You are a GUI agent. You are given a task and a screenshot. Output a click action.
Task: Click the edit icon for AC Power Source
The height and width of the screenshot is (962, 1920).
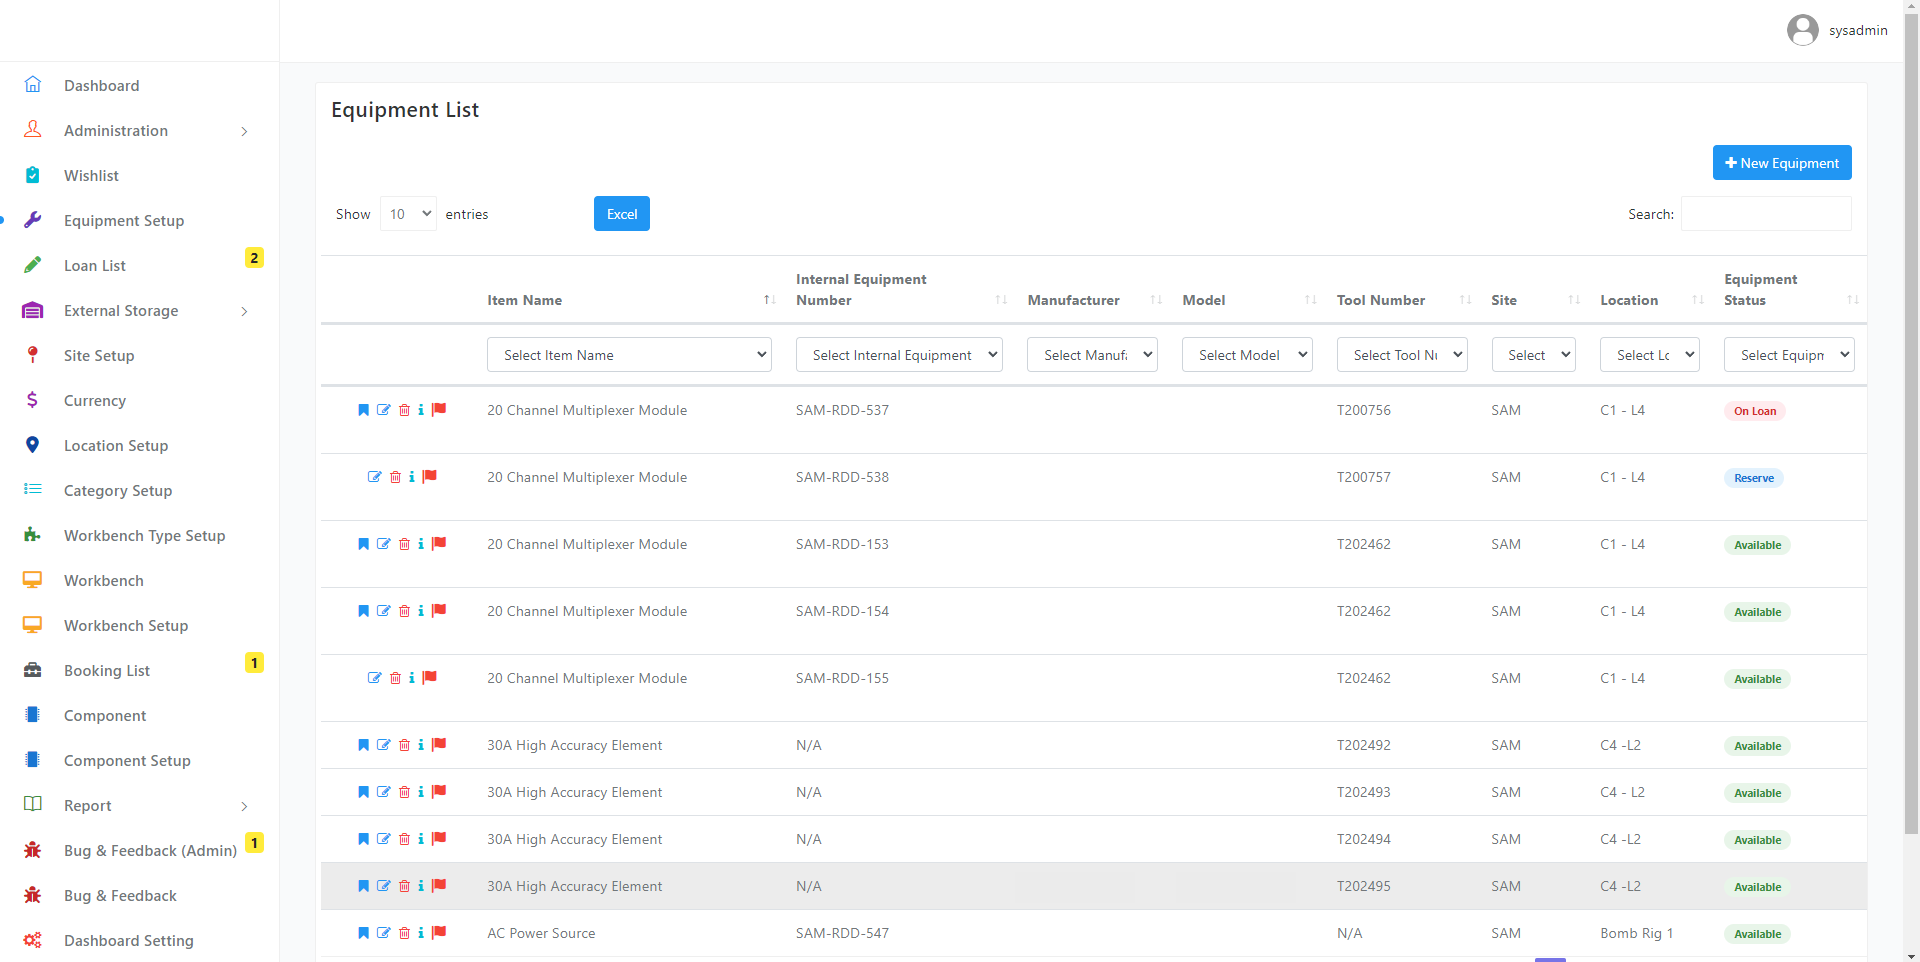[x=383, y=933]
